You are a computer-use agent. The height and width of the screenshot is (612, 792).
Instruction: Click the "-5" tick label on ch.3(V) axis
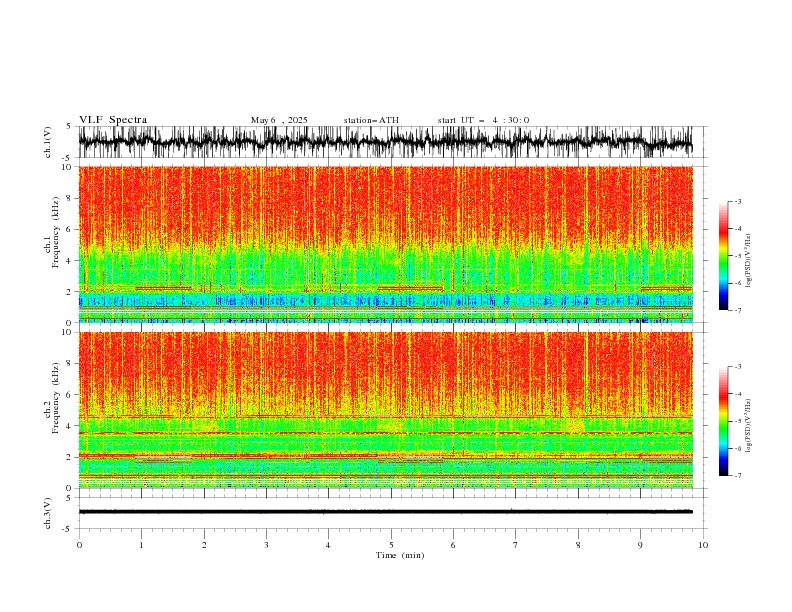click(x=68, y=529)
